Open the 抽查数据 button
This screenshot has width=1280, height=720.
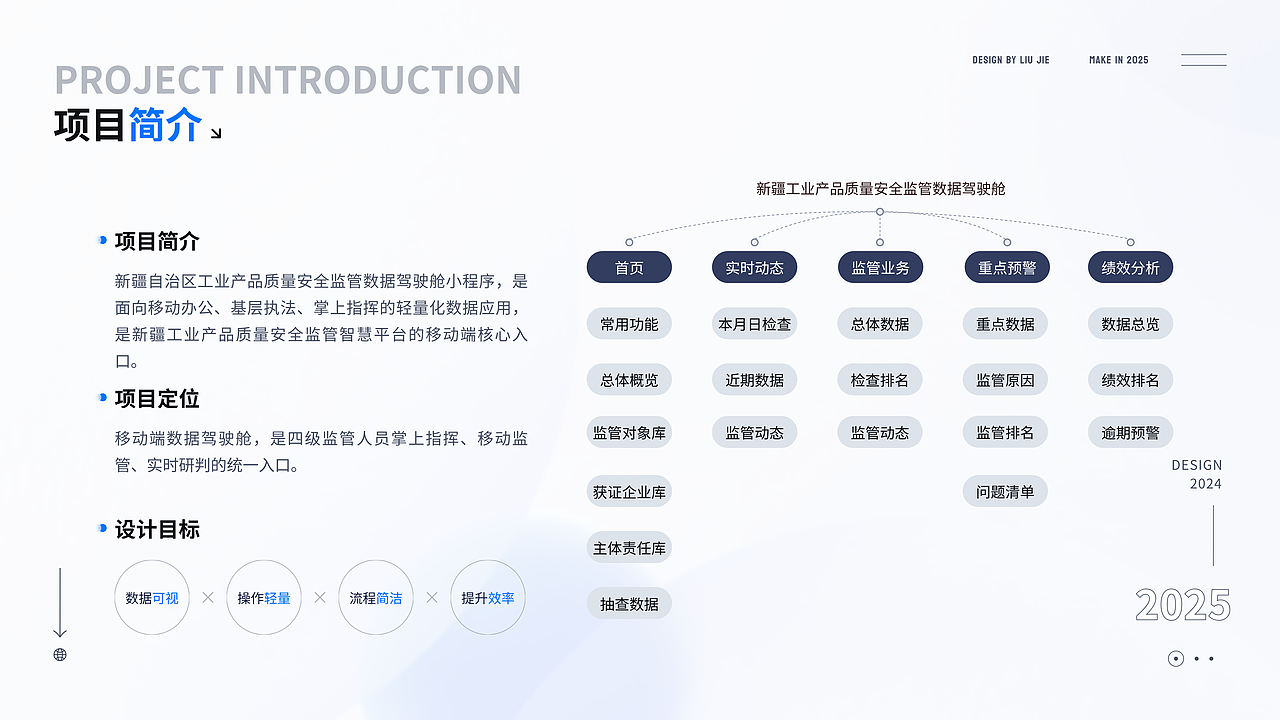pos(629,603)
